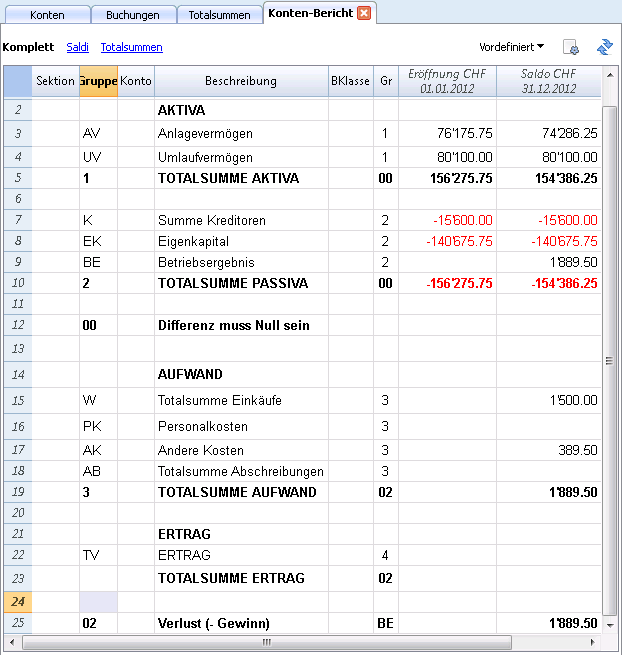Select the empty Gruppe cell in row 24

[x=99, y=602]
